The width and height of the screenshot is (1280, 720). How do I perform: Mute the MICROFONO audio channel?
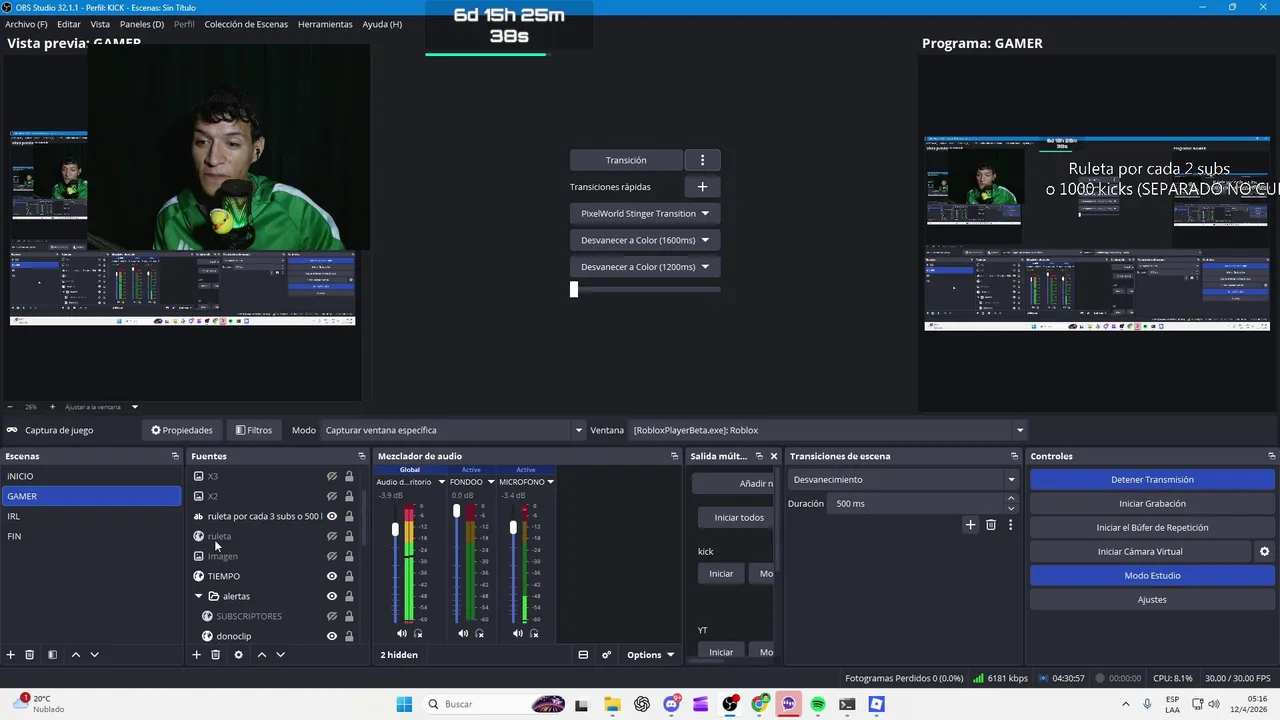[518, 633]
